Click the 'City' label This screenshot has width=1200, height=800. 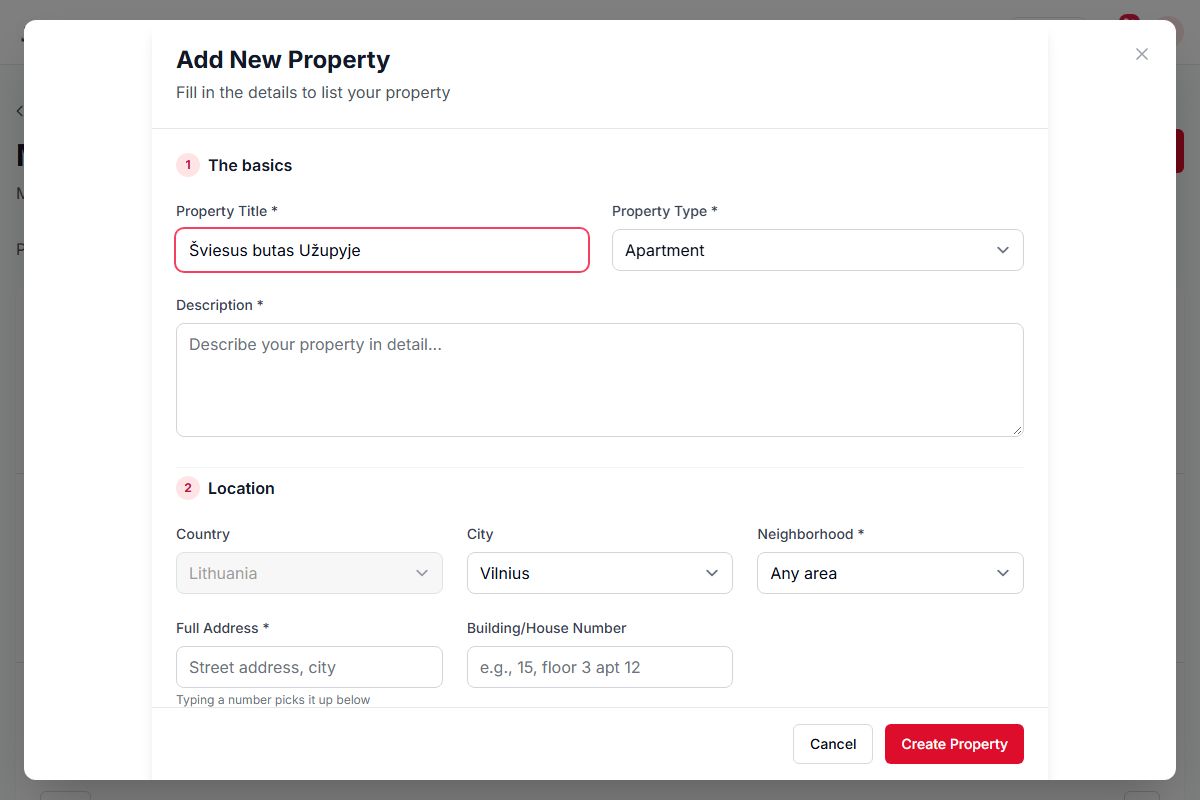point(480,534)
